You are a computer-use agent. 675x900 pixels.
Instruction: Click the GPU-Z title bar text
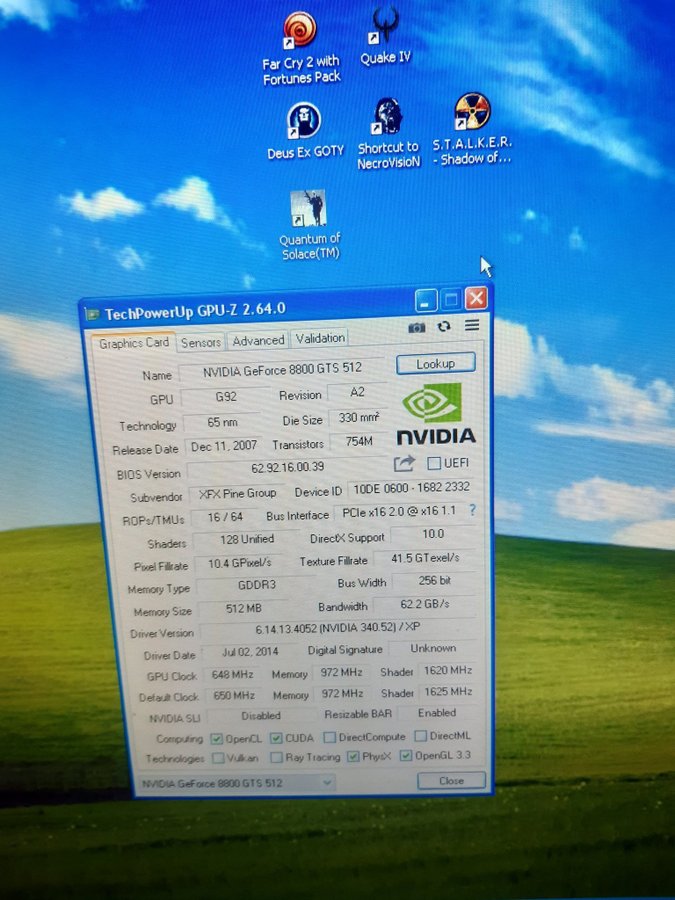coord(195,311)
